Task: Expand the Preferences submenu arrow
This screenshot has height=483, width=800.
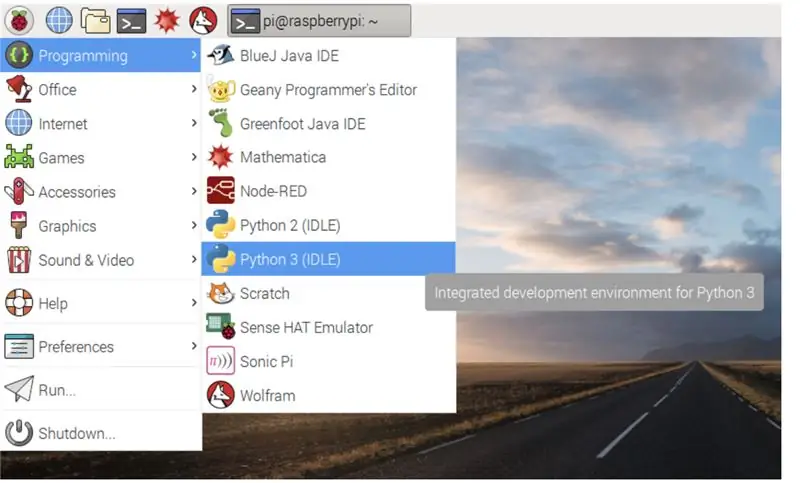Action: pos(194,346)
